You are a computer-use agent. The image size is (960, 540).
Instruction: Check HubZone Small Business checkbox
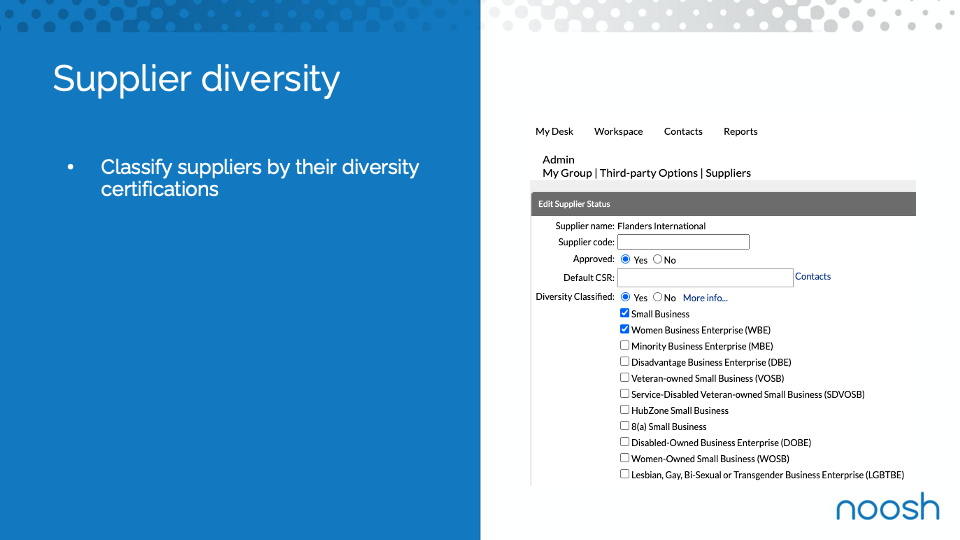624,410
